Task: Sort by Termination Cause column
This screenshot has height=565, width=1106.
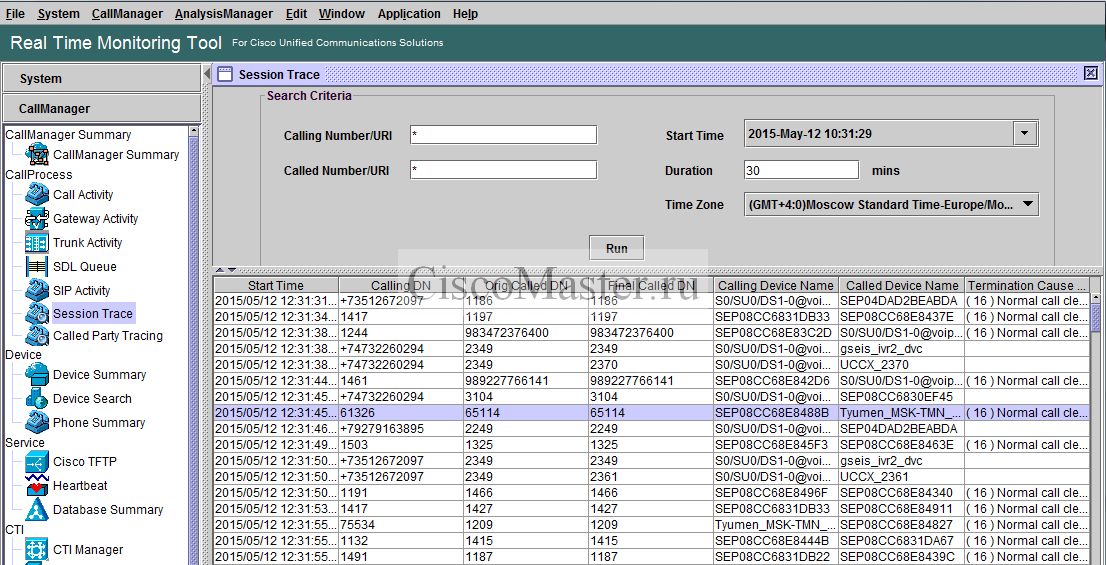Action: pos(1027,286)
